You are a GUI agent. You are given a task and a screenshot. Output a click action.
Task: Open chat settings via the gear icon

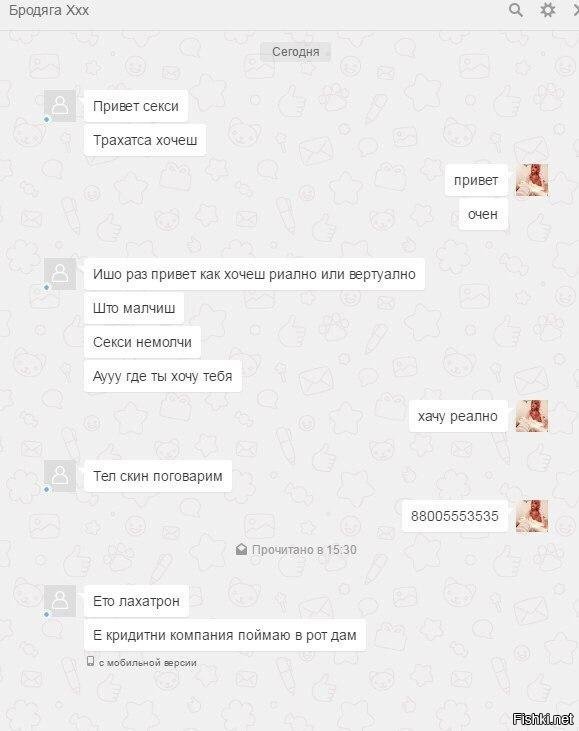[547, 10]
